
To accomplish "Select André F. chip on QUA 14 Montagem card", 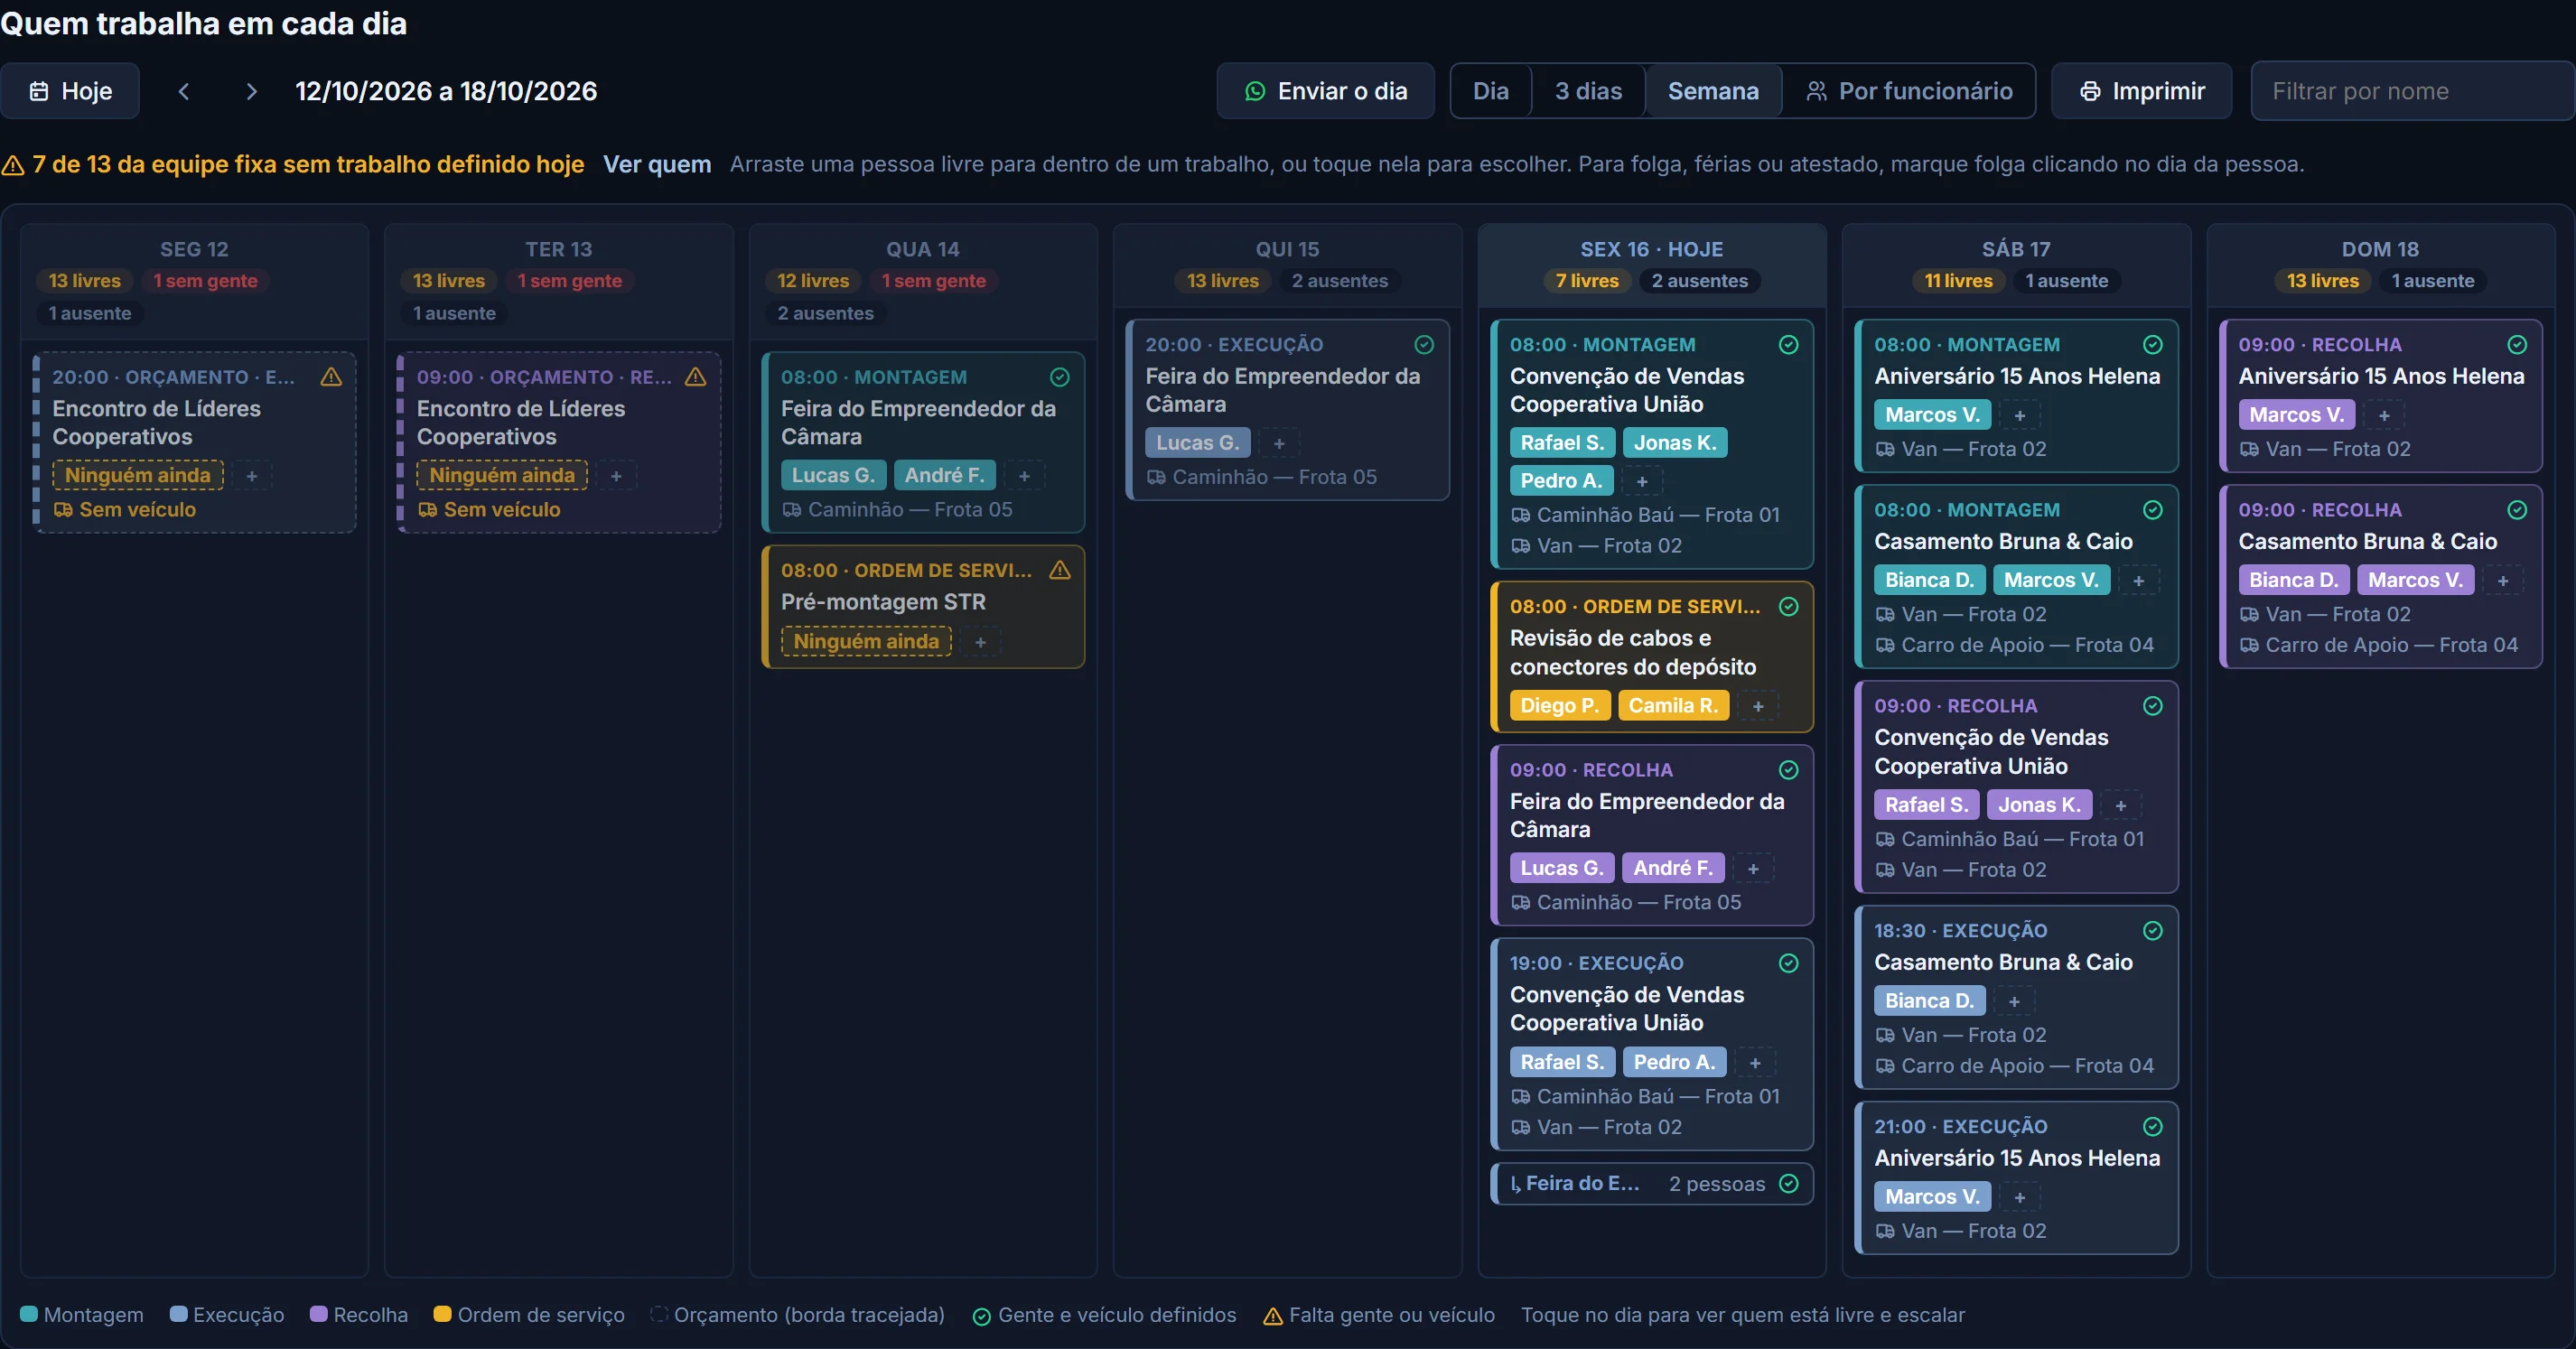I will [945, 476].
